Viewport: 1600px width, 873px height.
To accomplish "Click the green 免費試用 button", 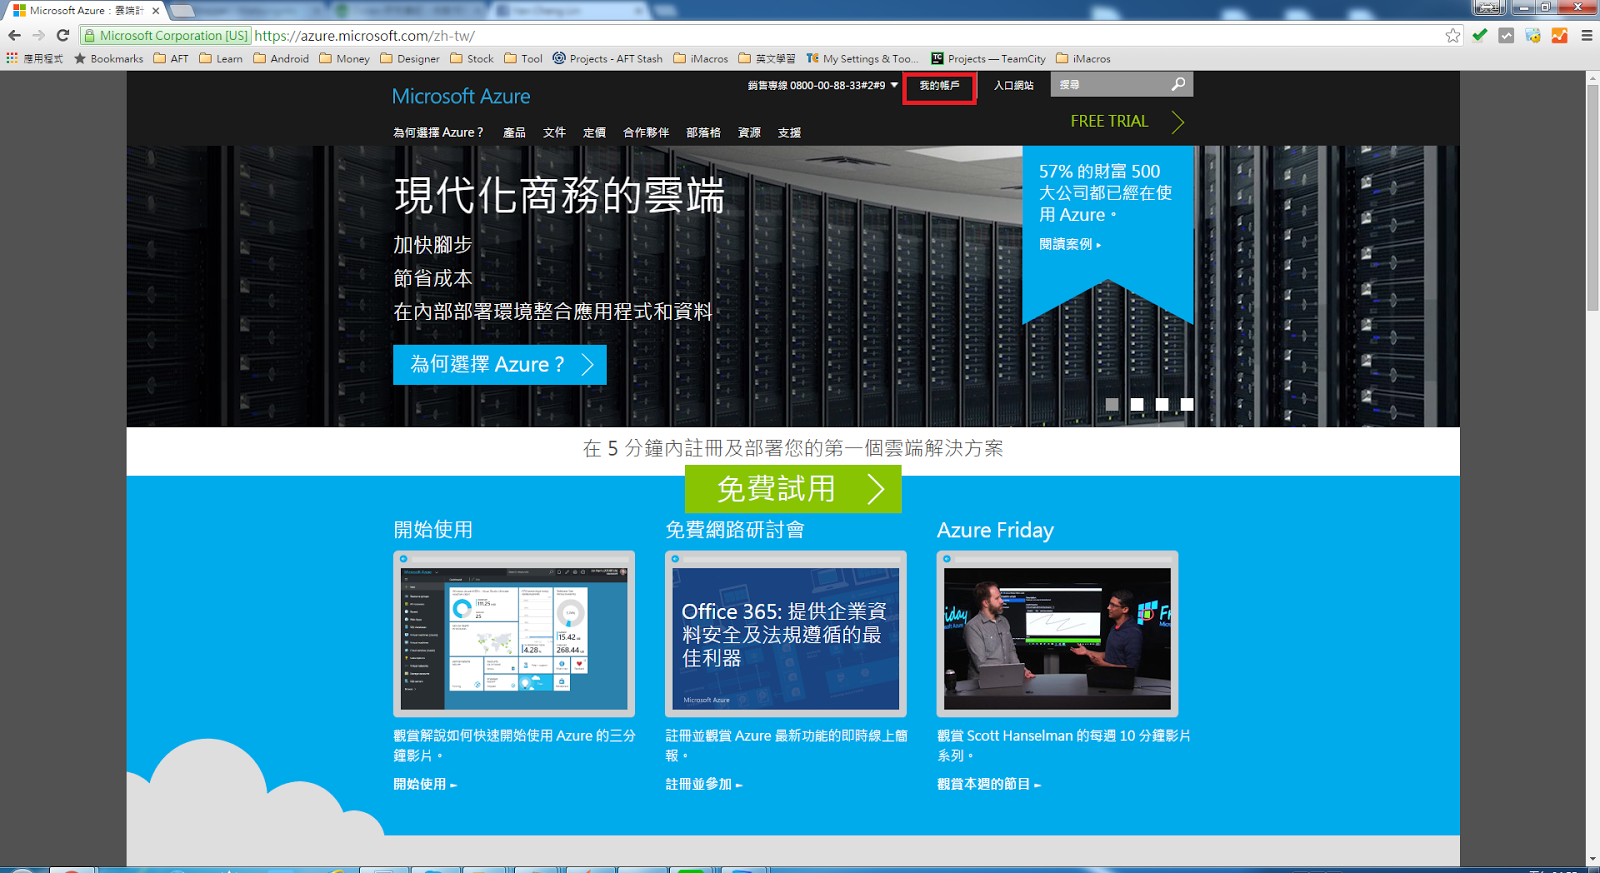I will tap(793, 489).
